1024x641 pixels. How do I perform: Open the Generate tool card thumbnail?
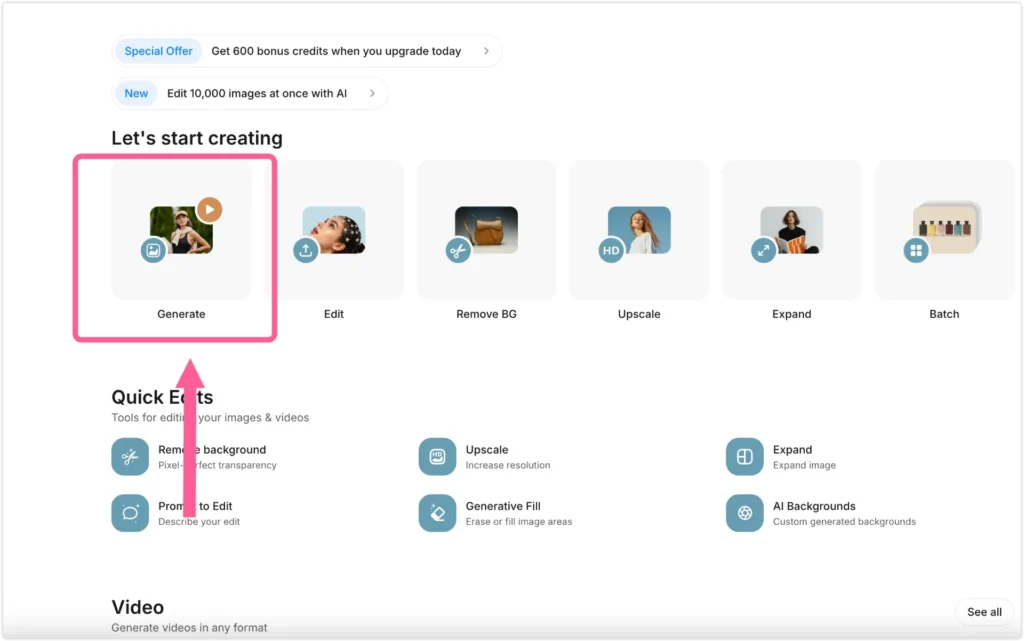click(x=181, y=230)
